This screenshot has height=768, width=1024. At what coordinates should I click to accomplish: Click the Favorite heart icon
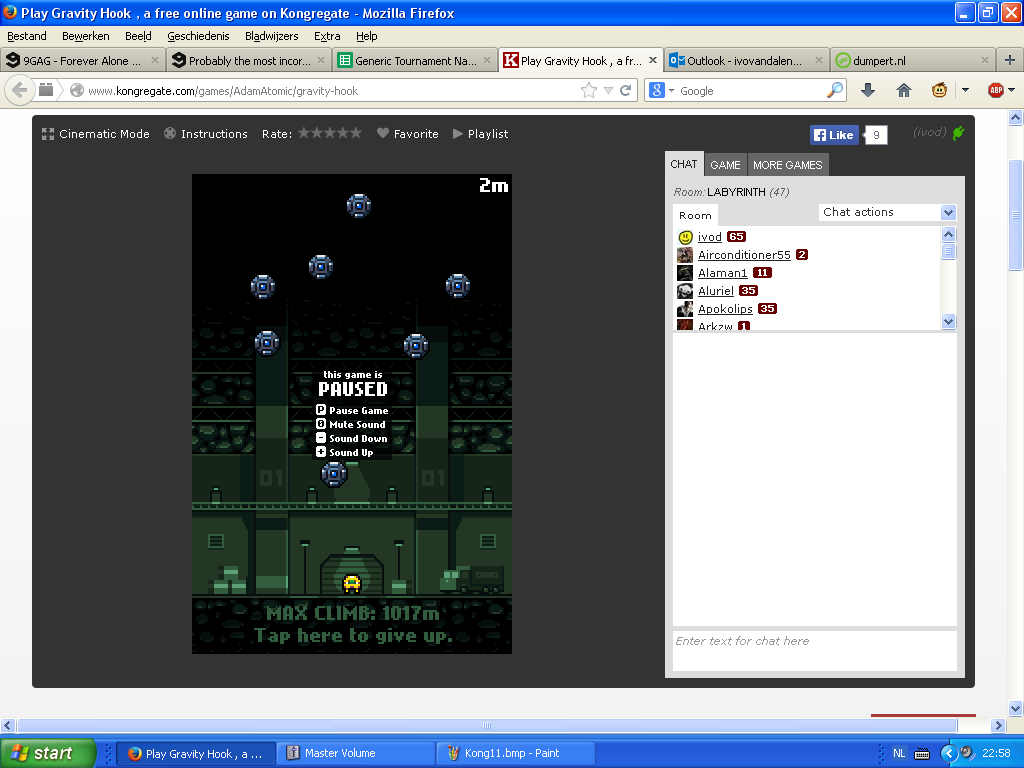tap(383, 133)
